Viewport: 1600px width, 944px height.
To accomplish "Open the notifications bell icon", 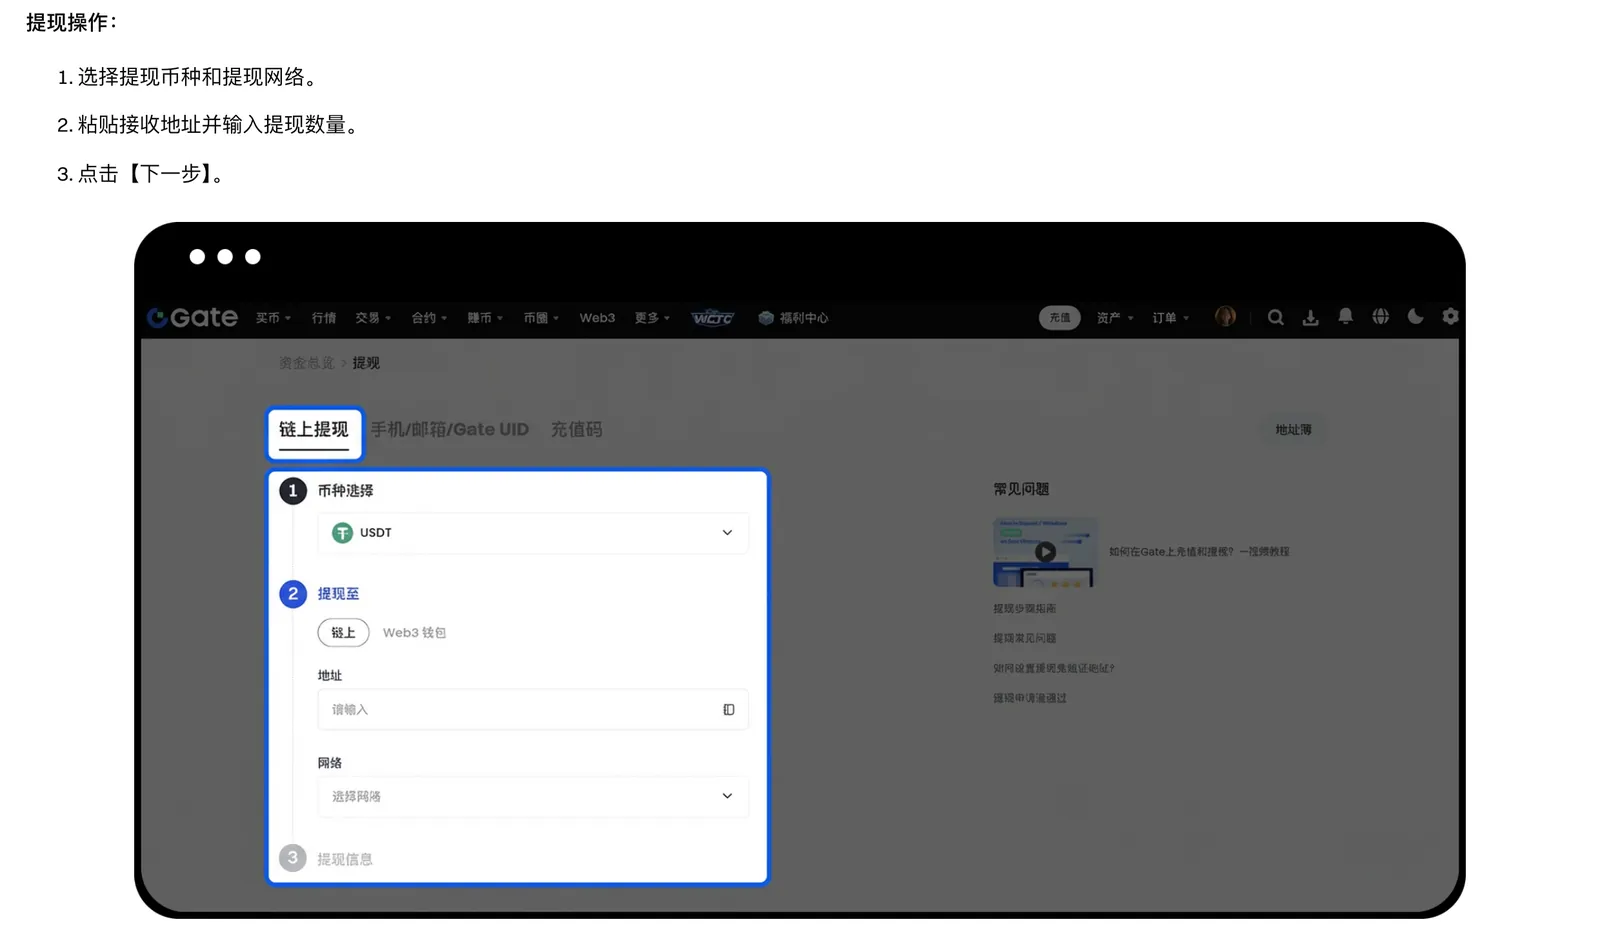I will pyautogui.click(x=1345, y=317).
